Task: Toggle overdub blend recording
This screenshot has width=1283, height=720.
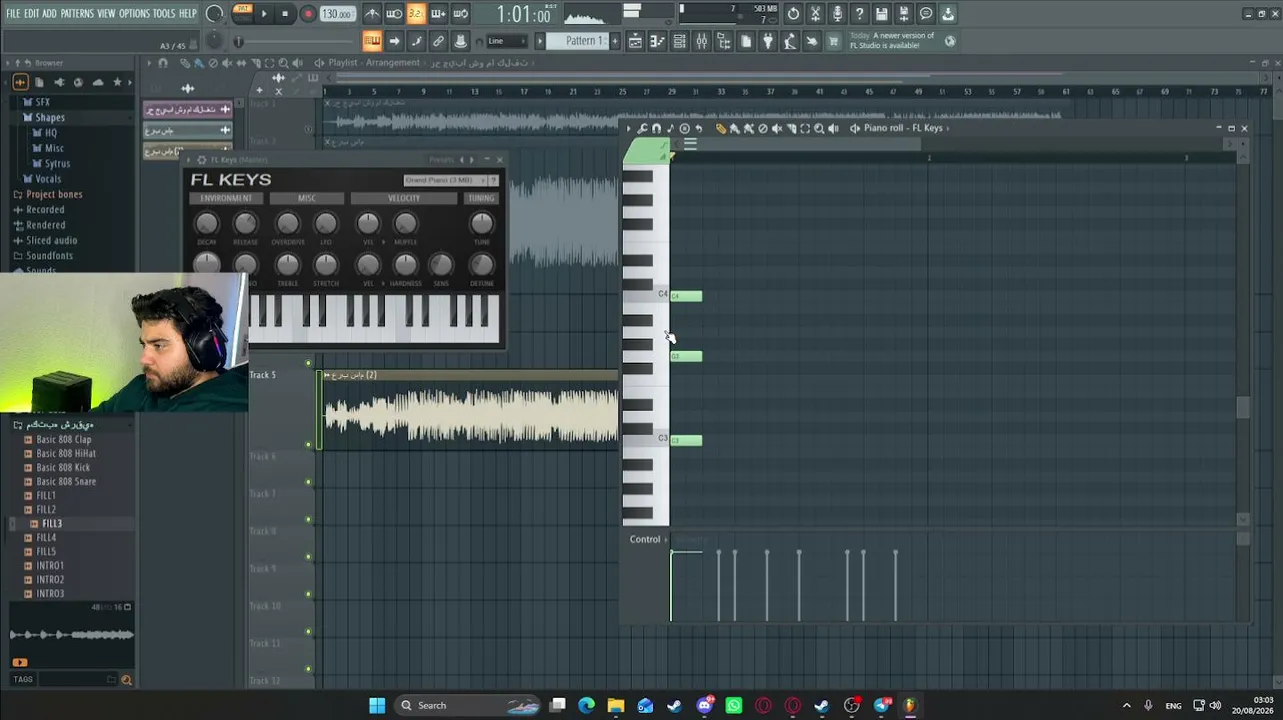Action: pos(438,14)
